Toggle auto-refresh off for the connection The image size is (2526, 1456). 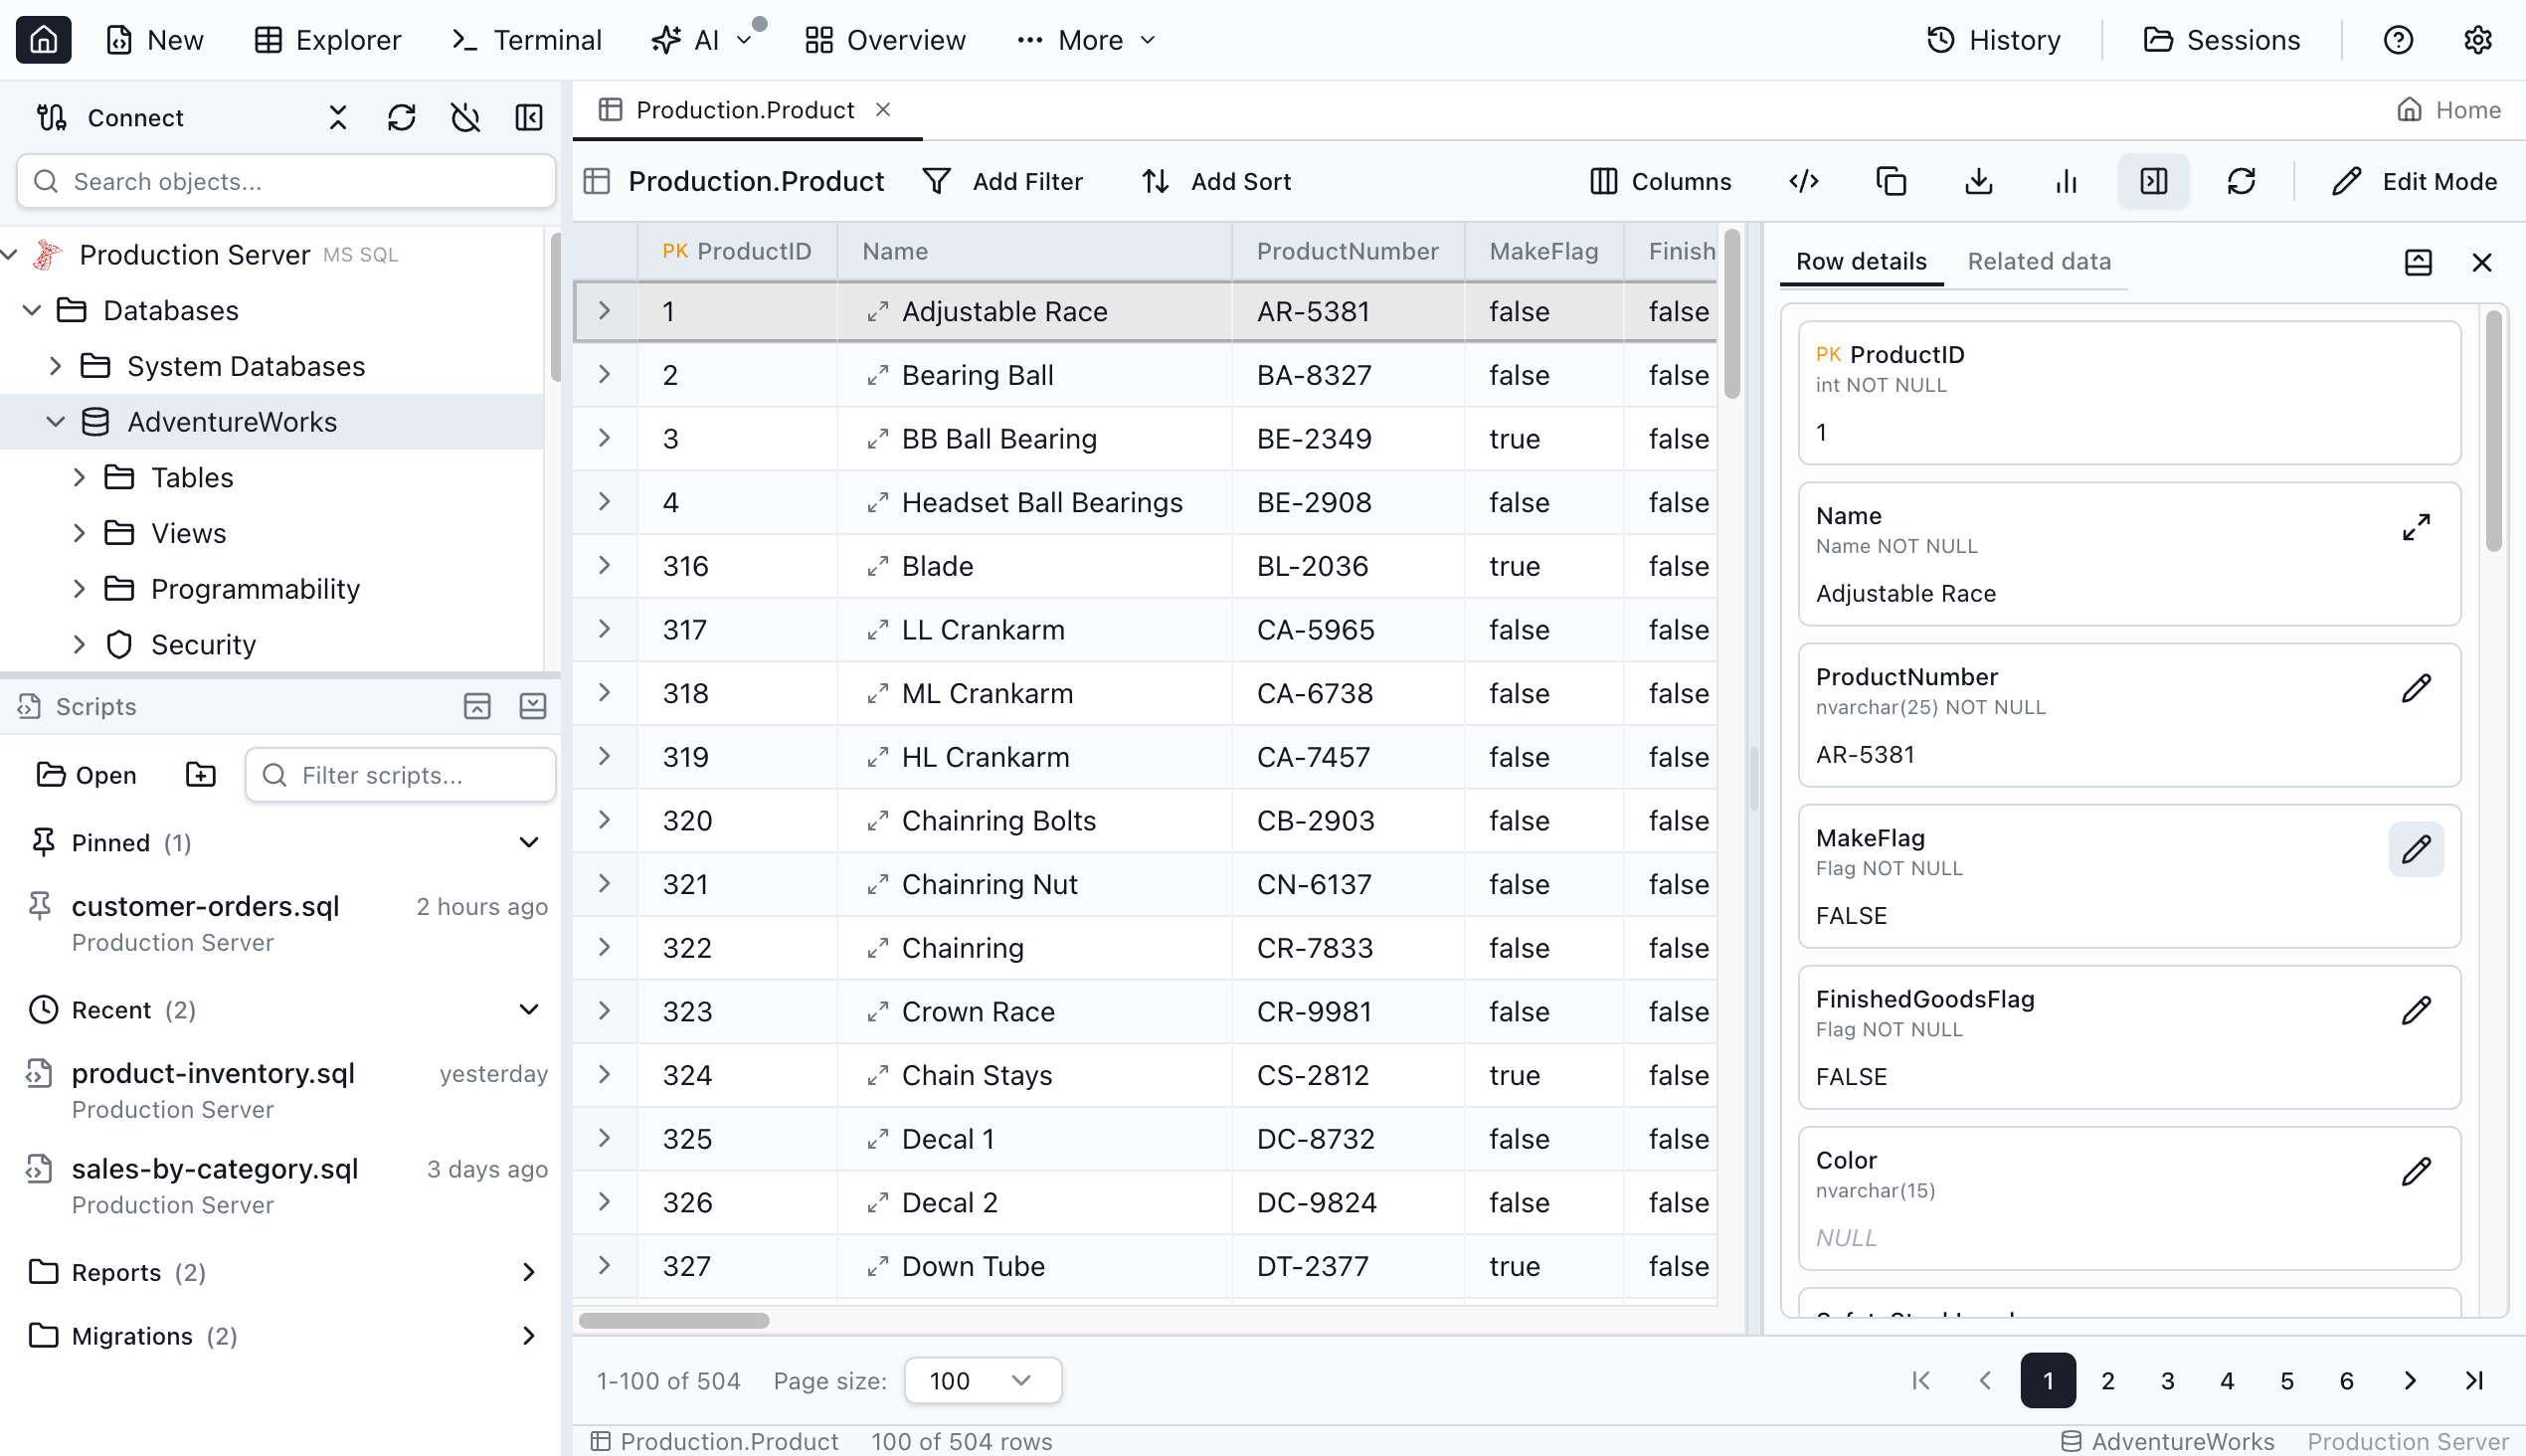point(465,117)
